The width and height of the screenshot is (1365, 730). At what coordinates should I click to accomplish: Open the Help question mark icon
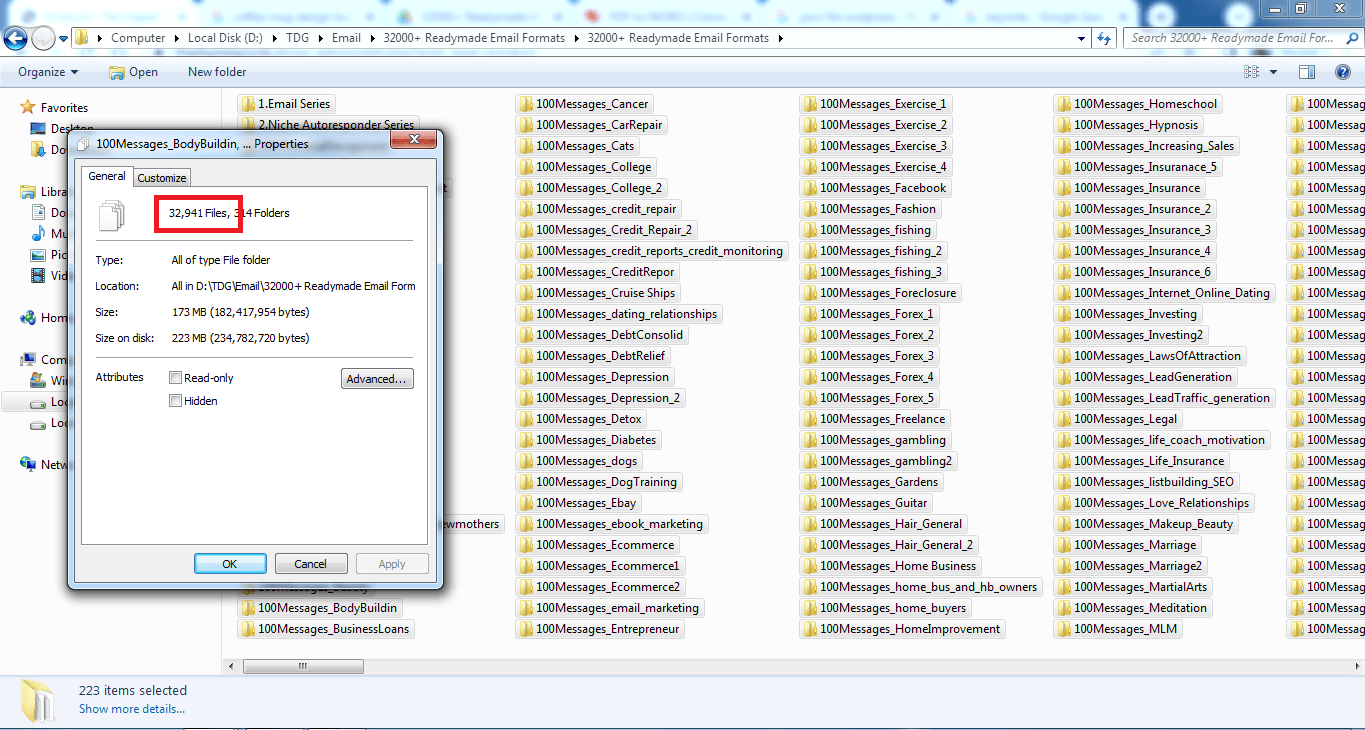(x=1343, y=72)
